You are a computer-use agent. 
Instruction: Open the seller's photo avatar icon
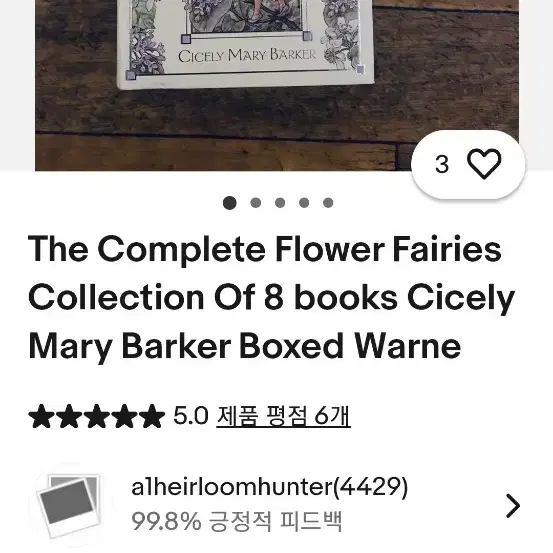pos(69,505)
